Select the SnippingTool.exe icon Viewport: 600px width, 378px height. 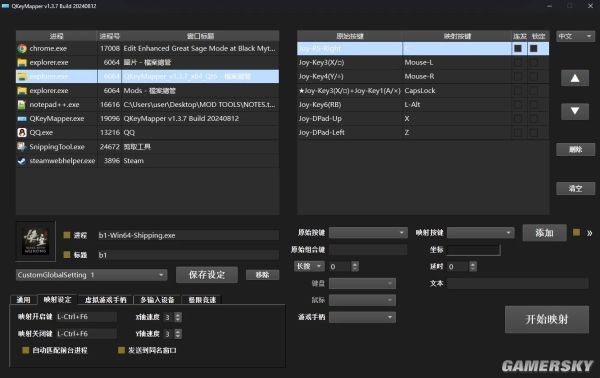pos(22,147)
